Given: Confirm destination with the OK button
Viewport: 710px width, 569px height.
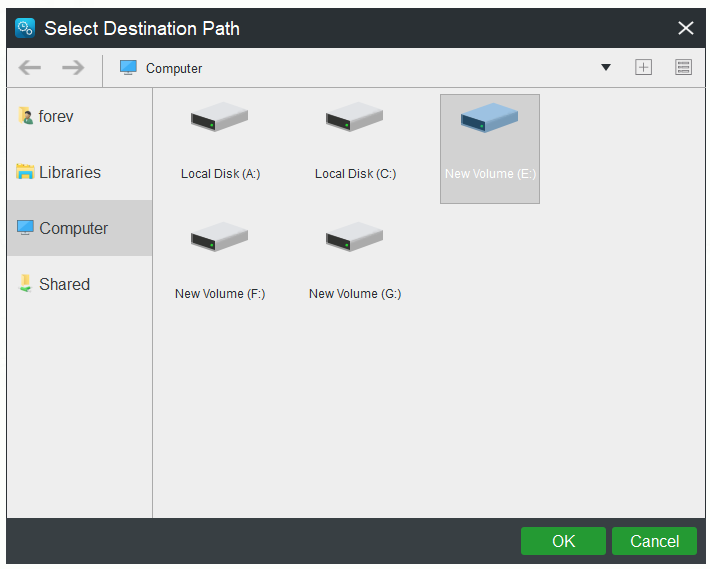Looking at the screenshot, I should [x=563, y=541].
